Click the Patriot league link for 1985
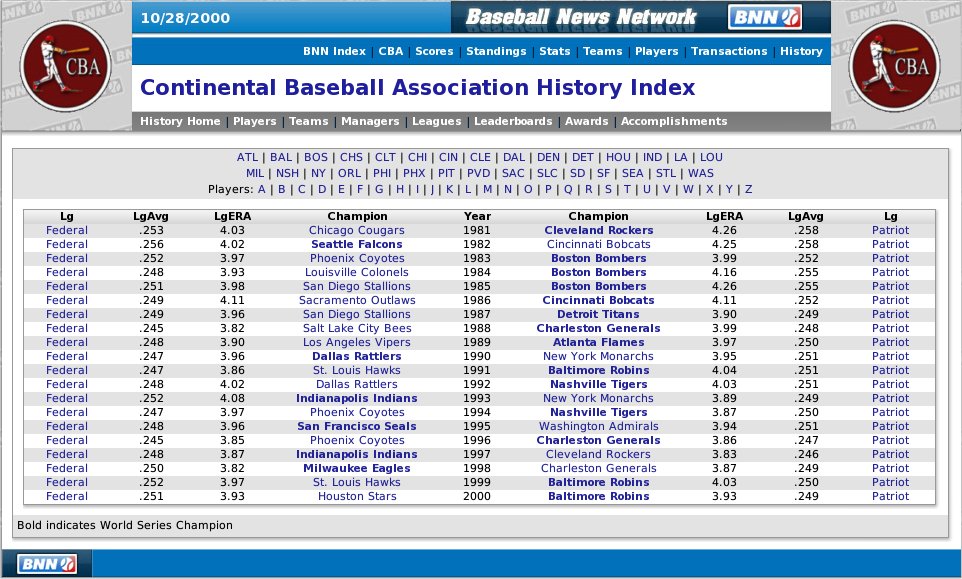962x579 pixels. pos(890,286)
